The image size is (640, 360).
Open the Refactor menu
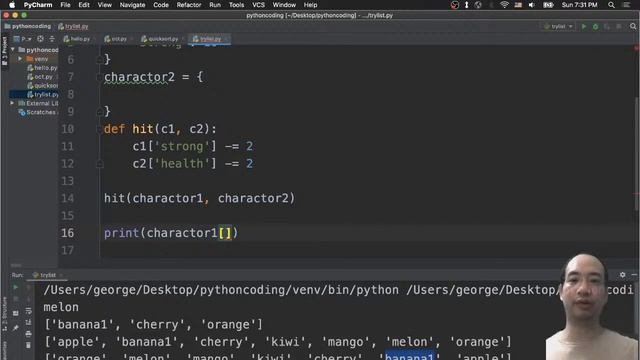pos(189,5)
